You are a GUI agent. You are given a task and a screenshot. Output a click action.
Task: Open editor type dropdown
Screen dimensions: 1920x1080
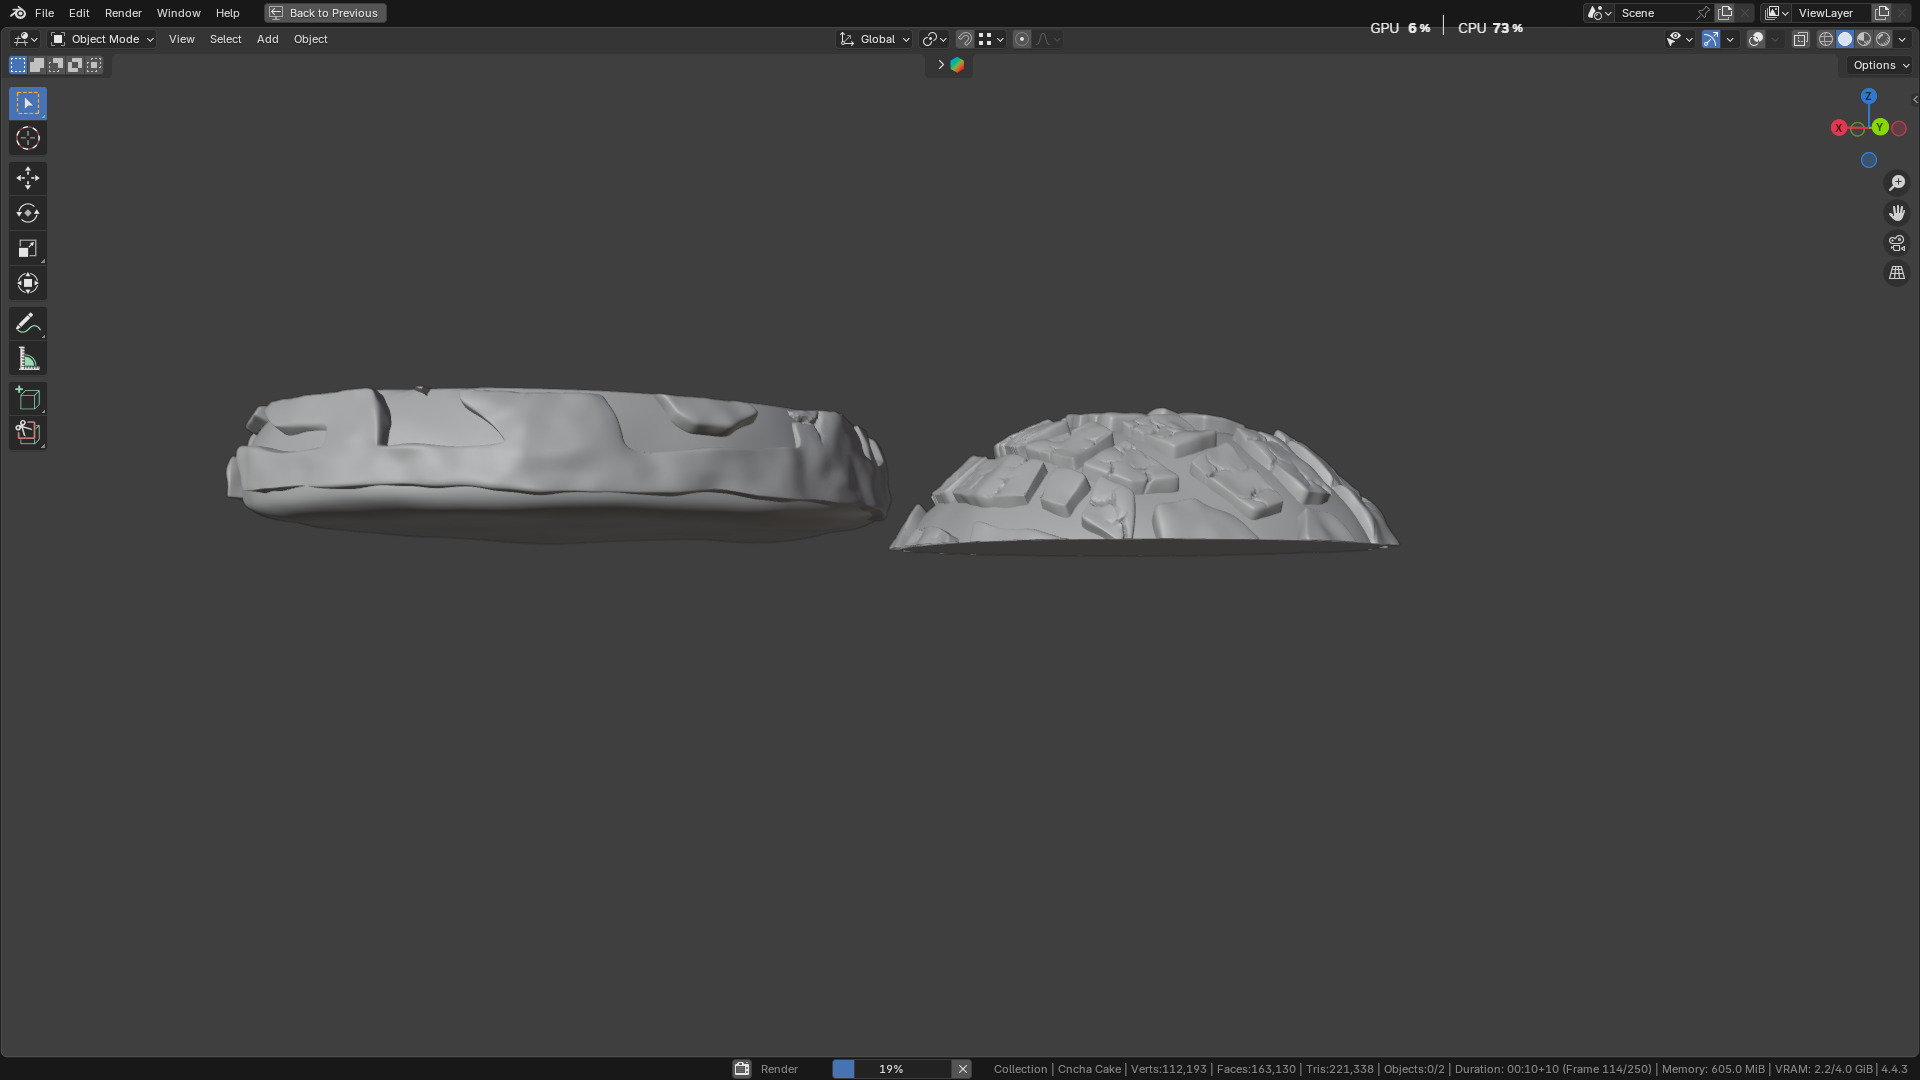tap(24, 39)
